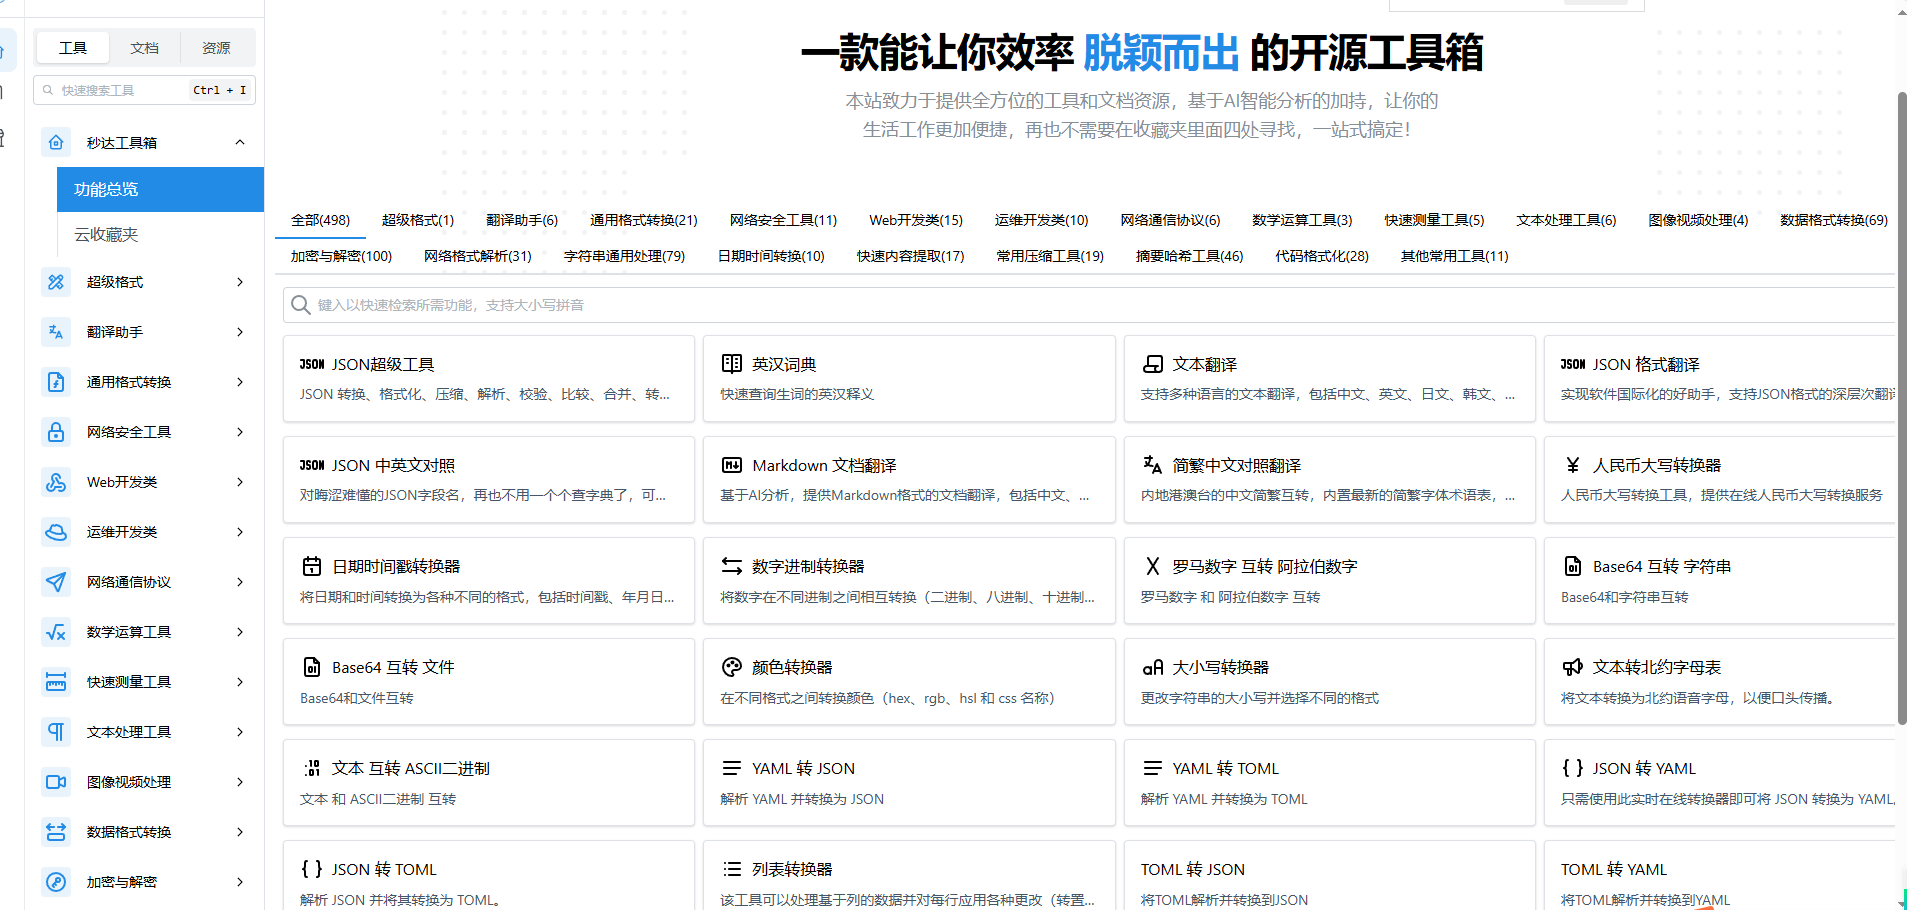The height and width of the screenshot is (910, 1907).
Task: Click the braces icon on JSON 转 YAML card
Action: click(x=1573, y=768)
